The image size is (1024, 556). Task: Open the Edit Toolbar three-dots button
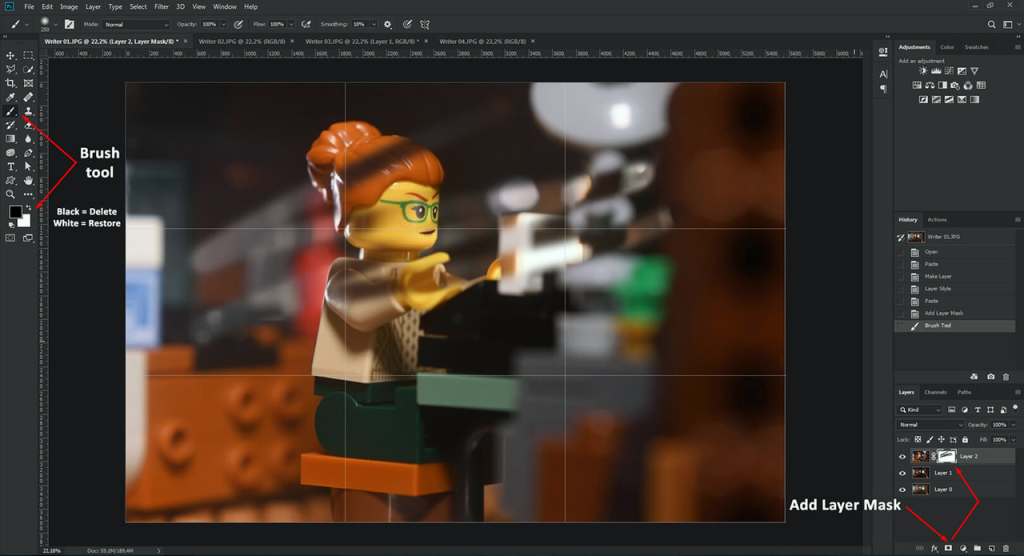28,194
